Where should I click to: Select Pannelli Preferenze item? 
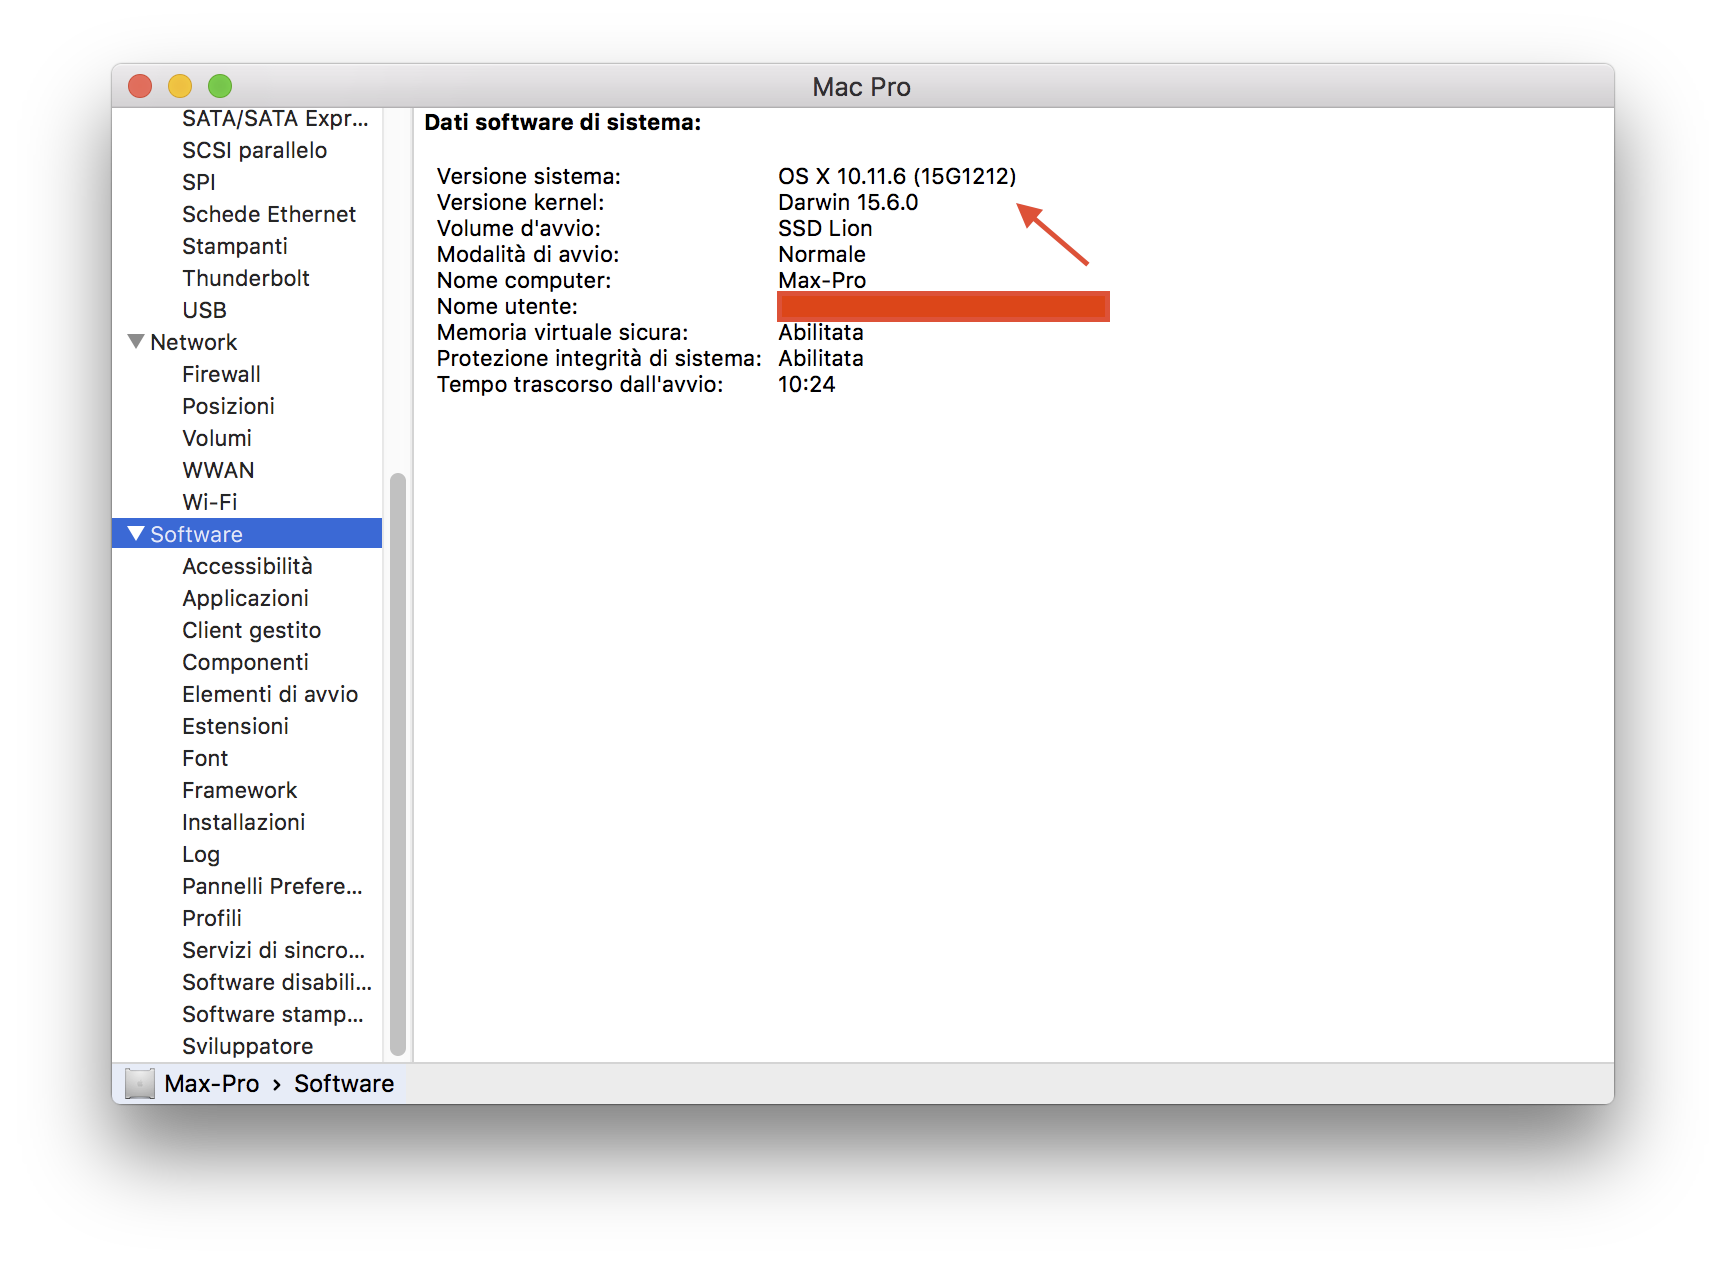[272, 886]
